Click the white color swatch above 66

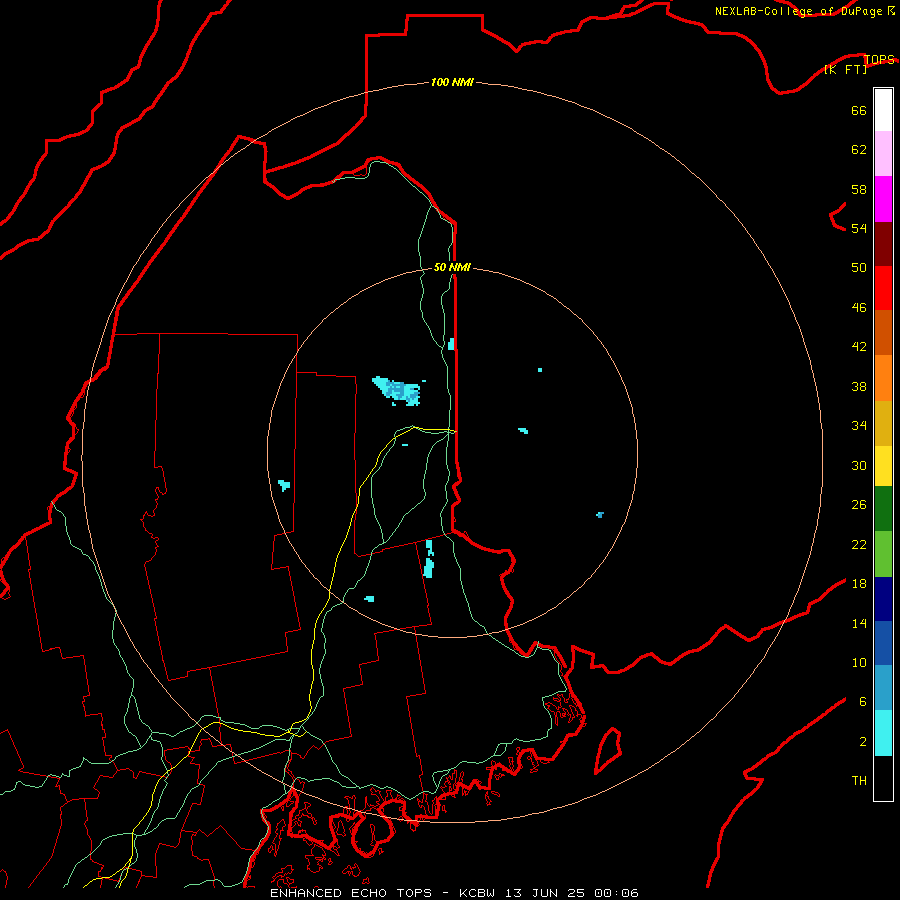coord(883,110)
